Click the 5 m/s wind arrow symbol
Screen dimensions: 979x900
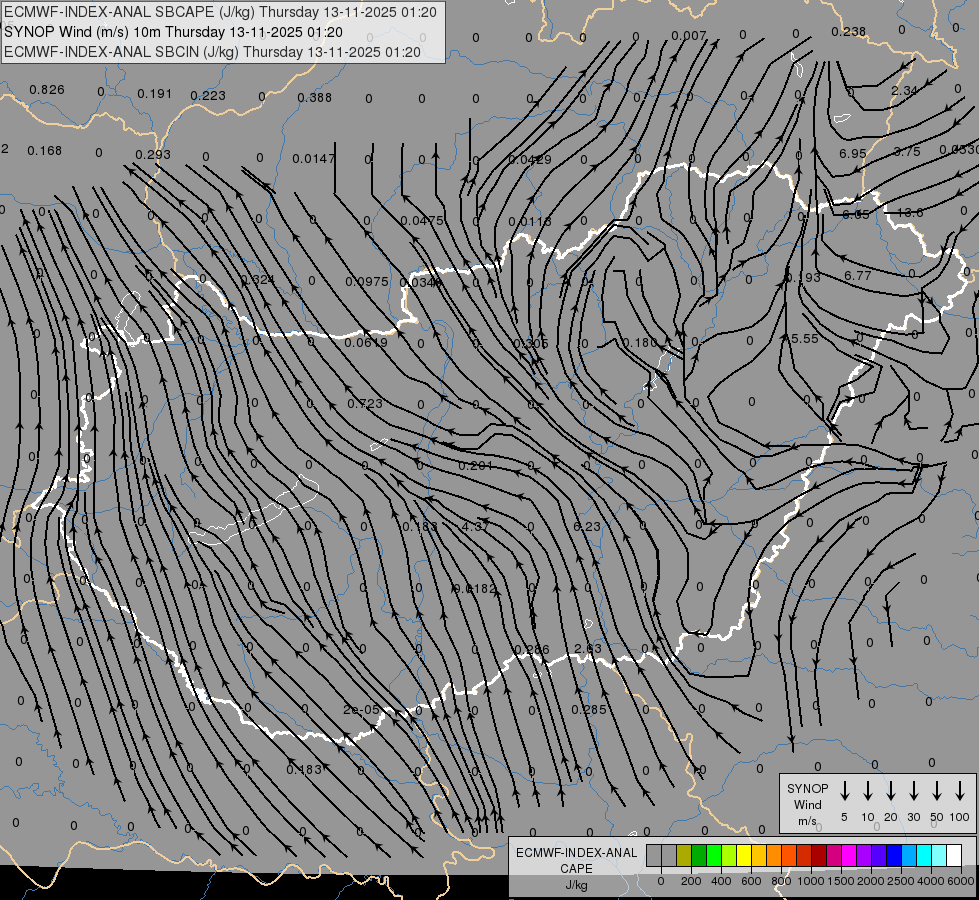pos(844,791)
